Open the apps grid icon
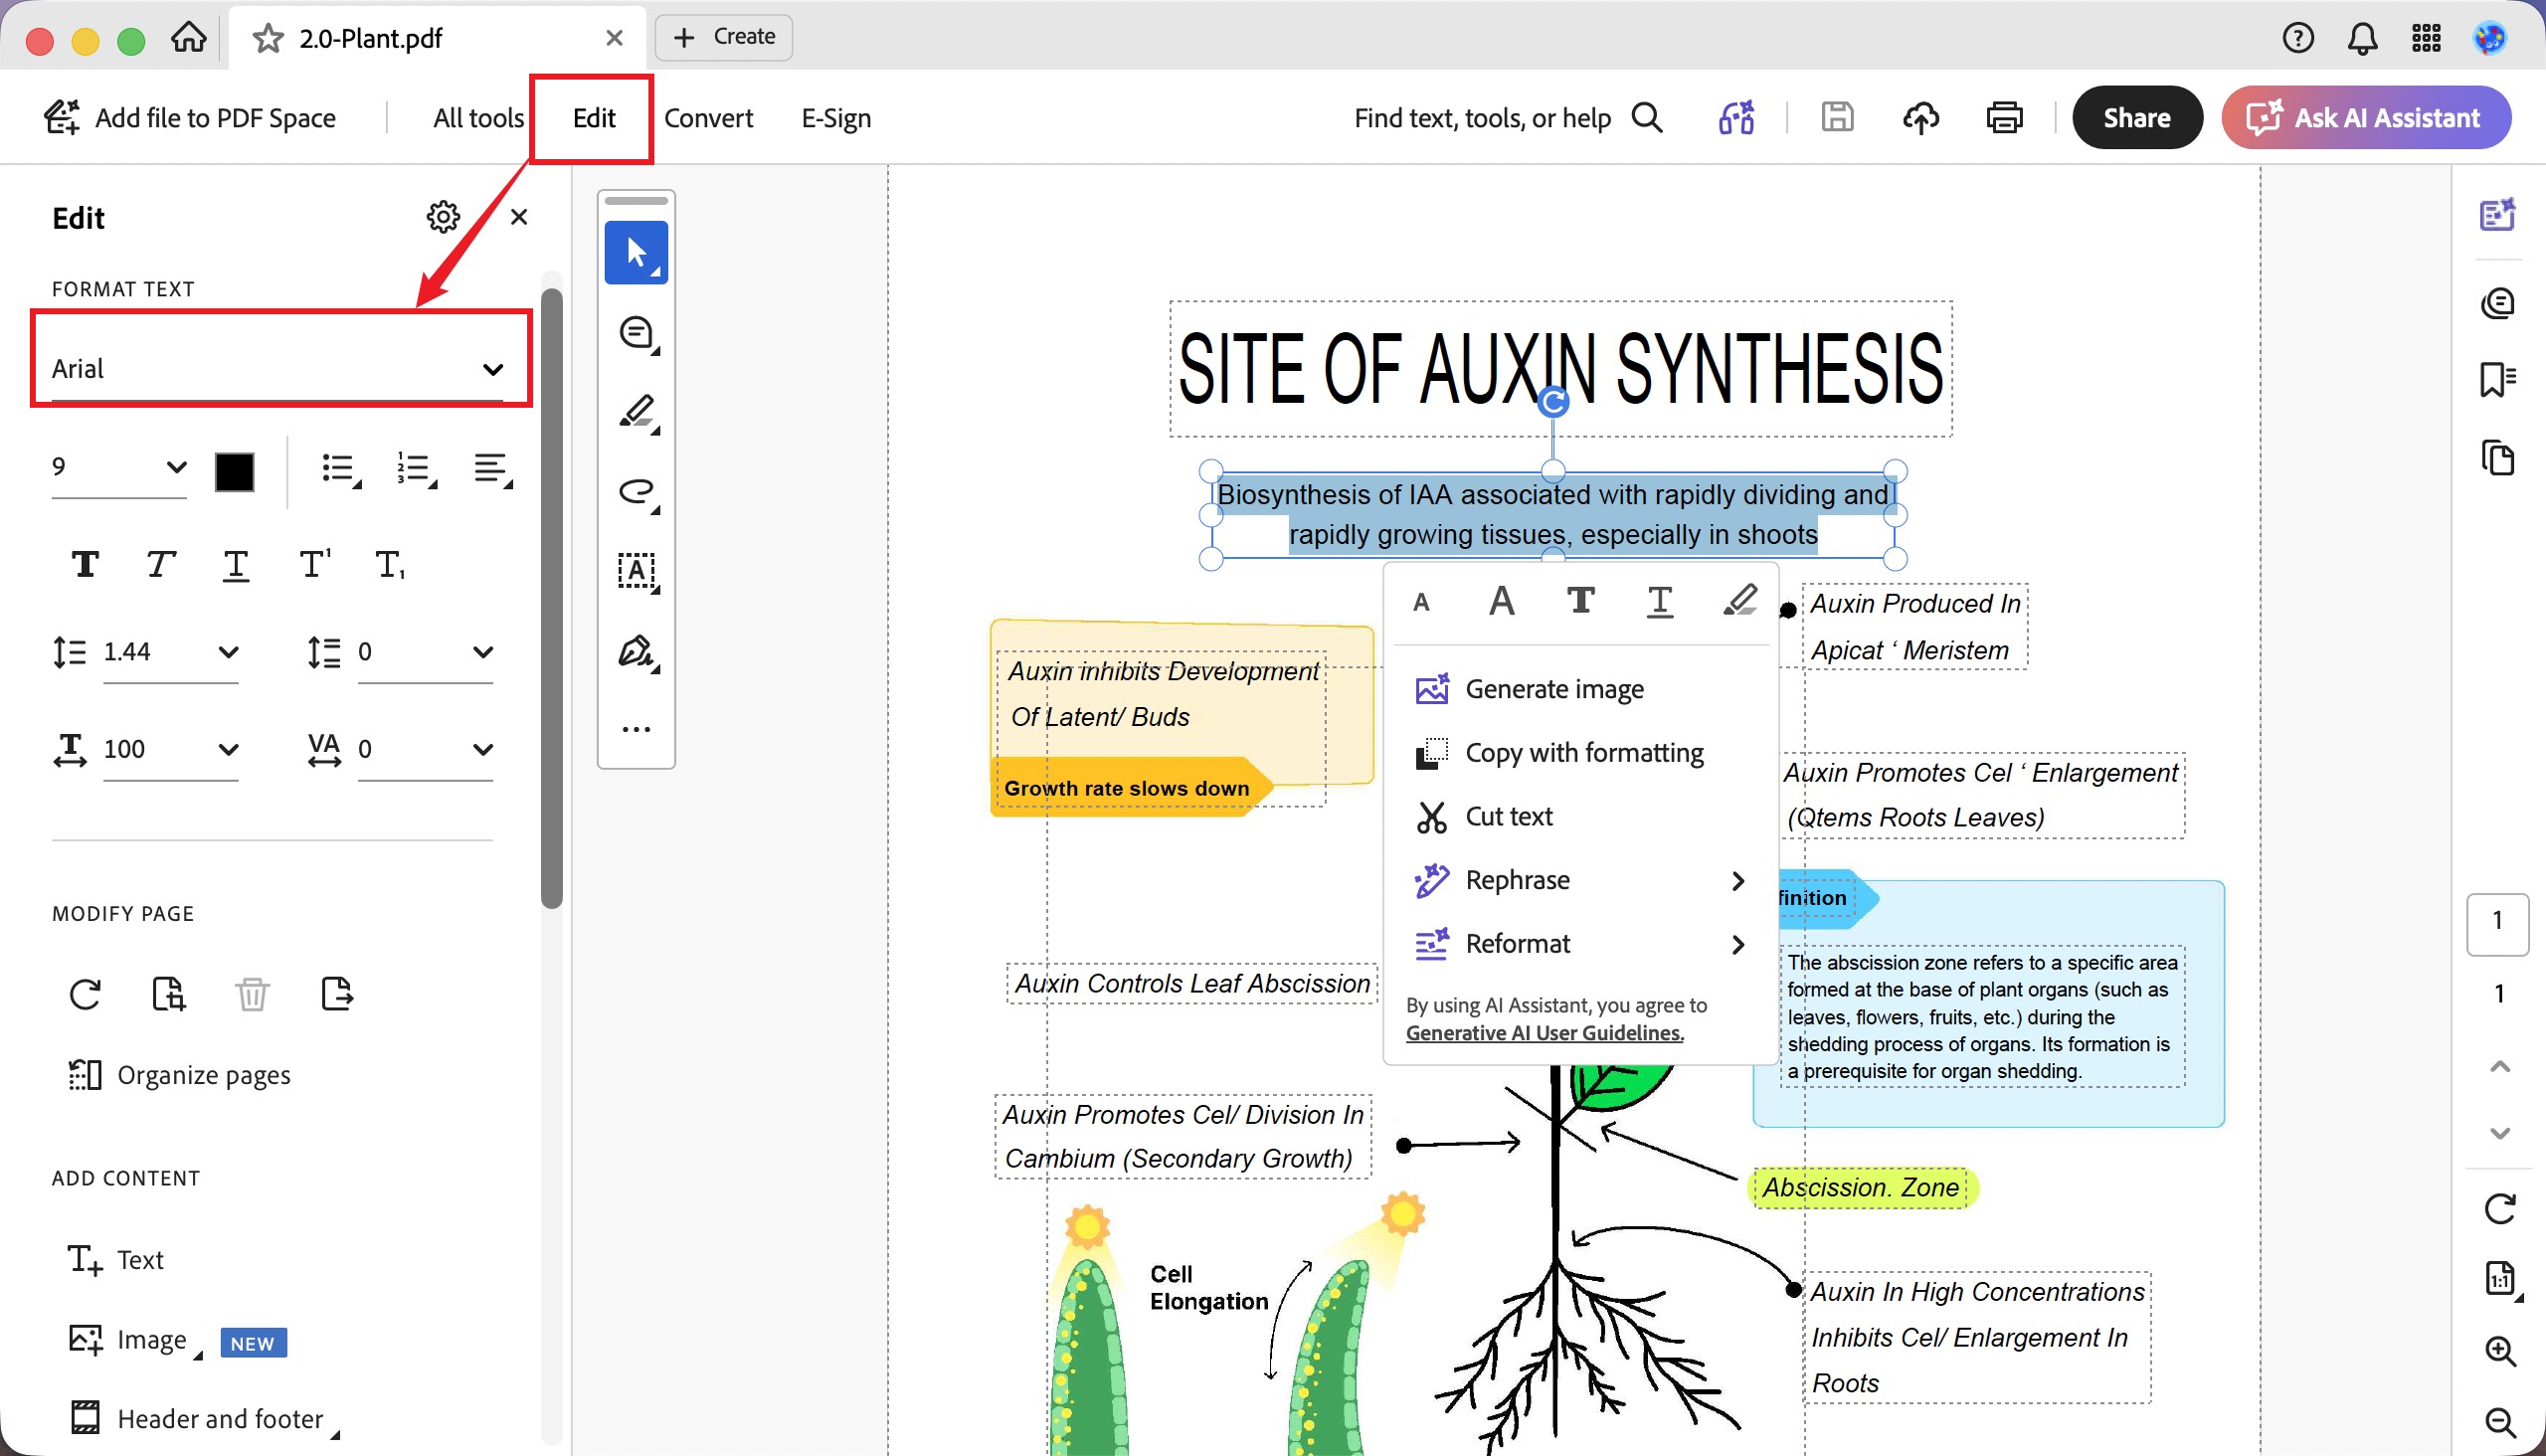 pos(2426,38)
